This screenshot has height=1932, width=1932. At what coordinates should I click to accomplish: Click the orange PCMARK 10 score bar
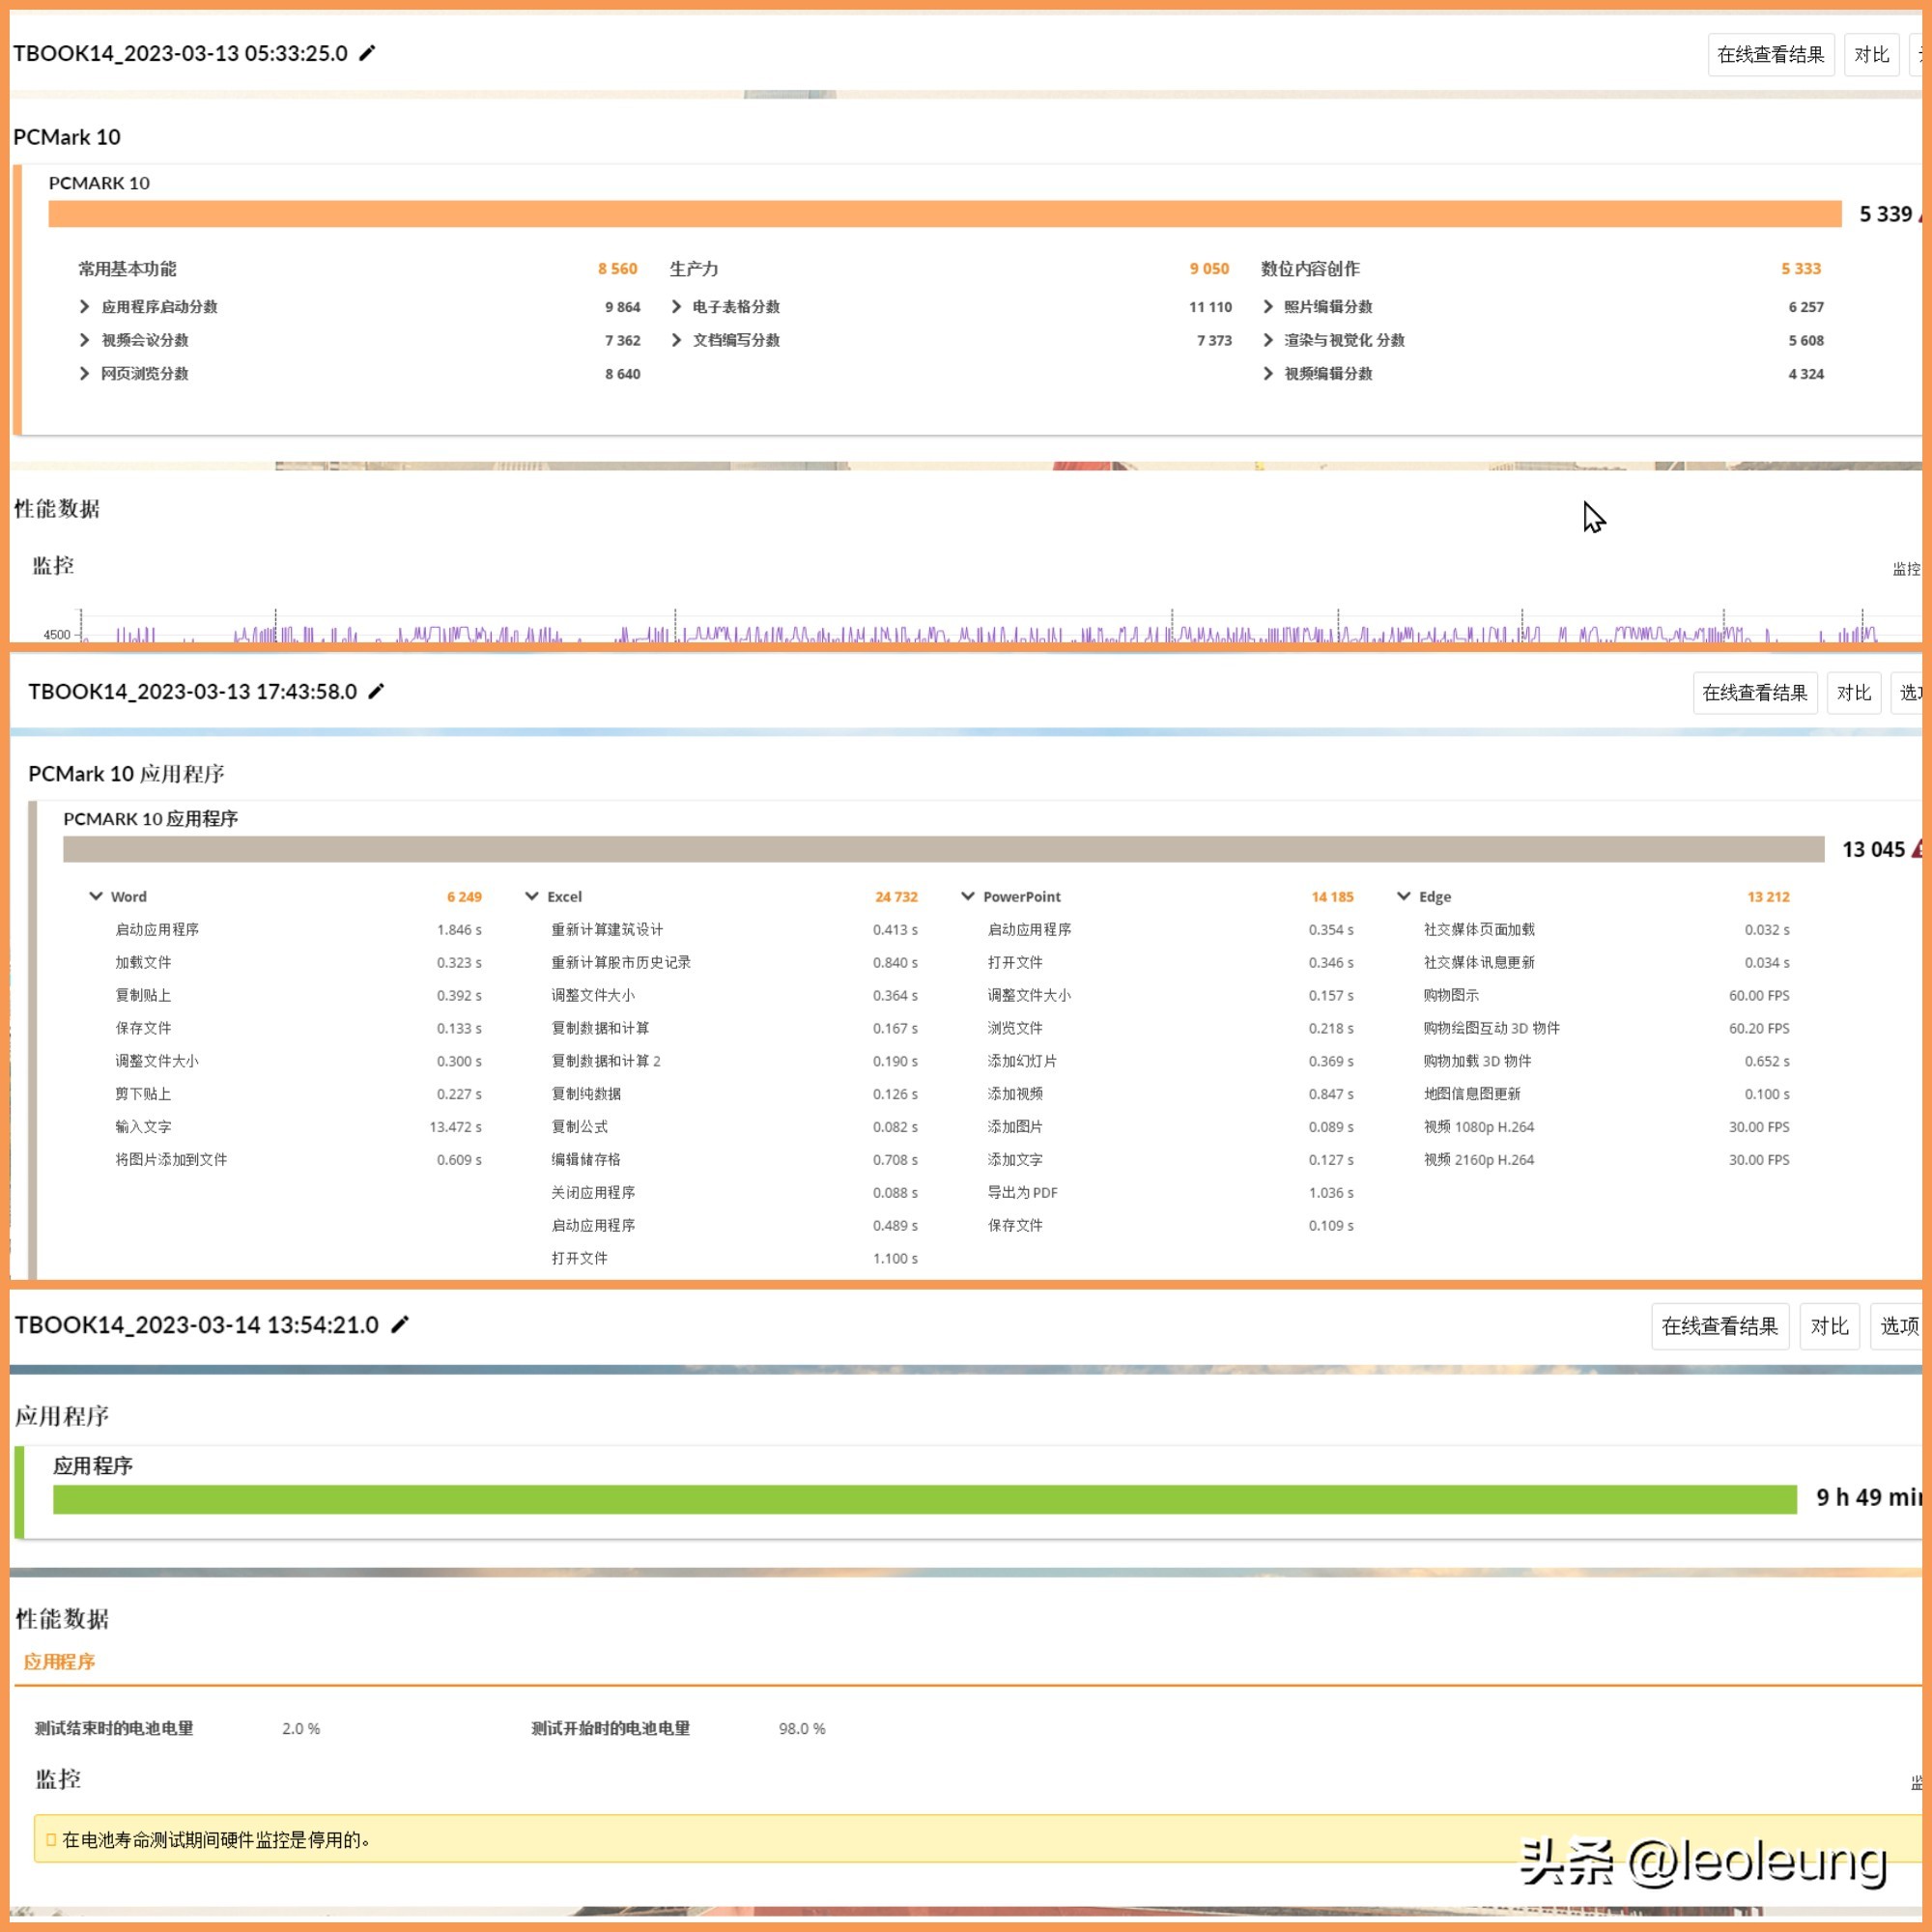[944, 214]
